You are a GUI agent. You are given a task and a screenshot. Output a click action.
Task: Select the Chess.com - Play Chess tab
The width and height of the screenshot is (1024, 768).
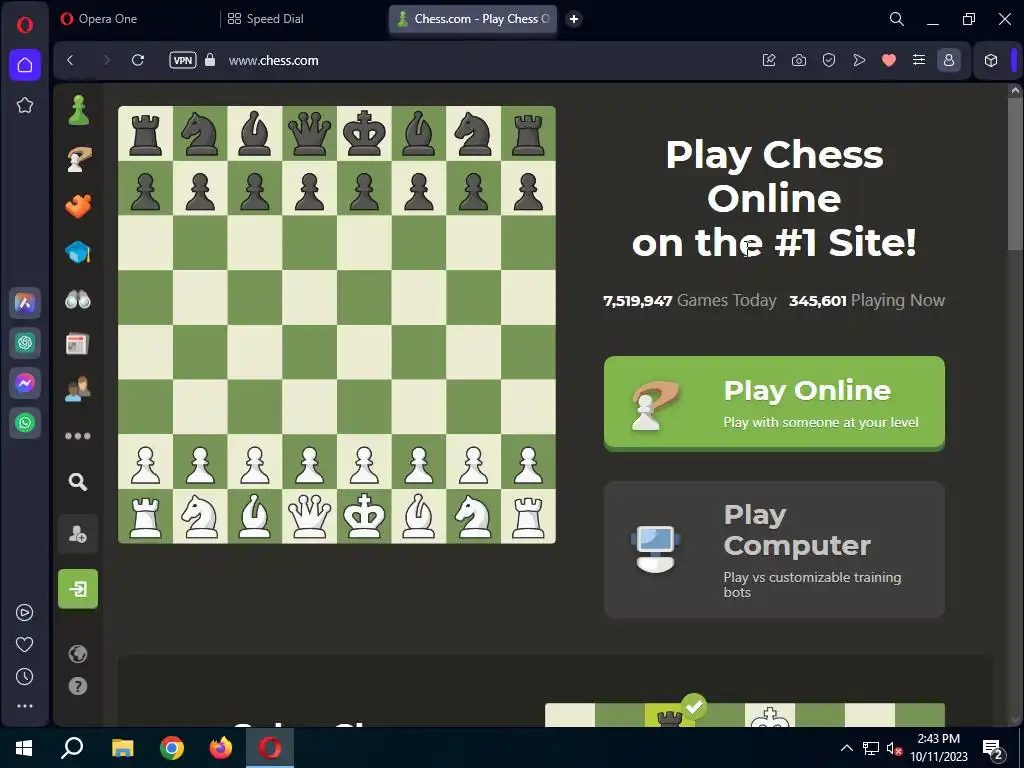tap(473, 19)
